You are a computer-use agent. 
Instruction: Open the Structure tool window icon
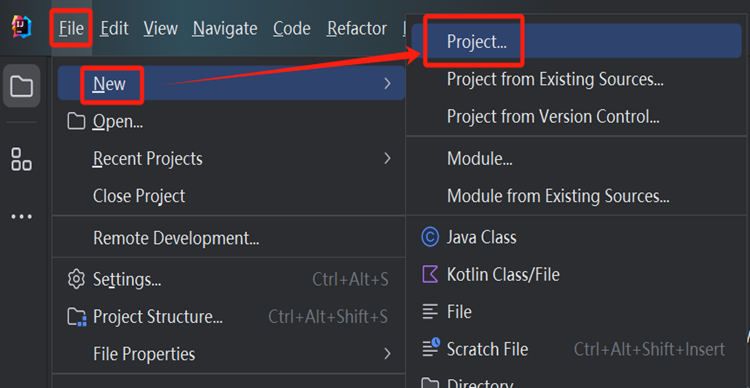click(22, 159)
